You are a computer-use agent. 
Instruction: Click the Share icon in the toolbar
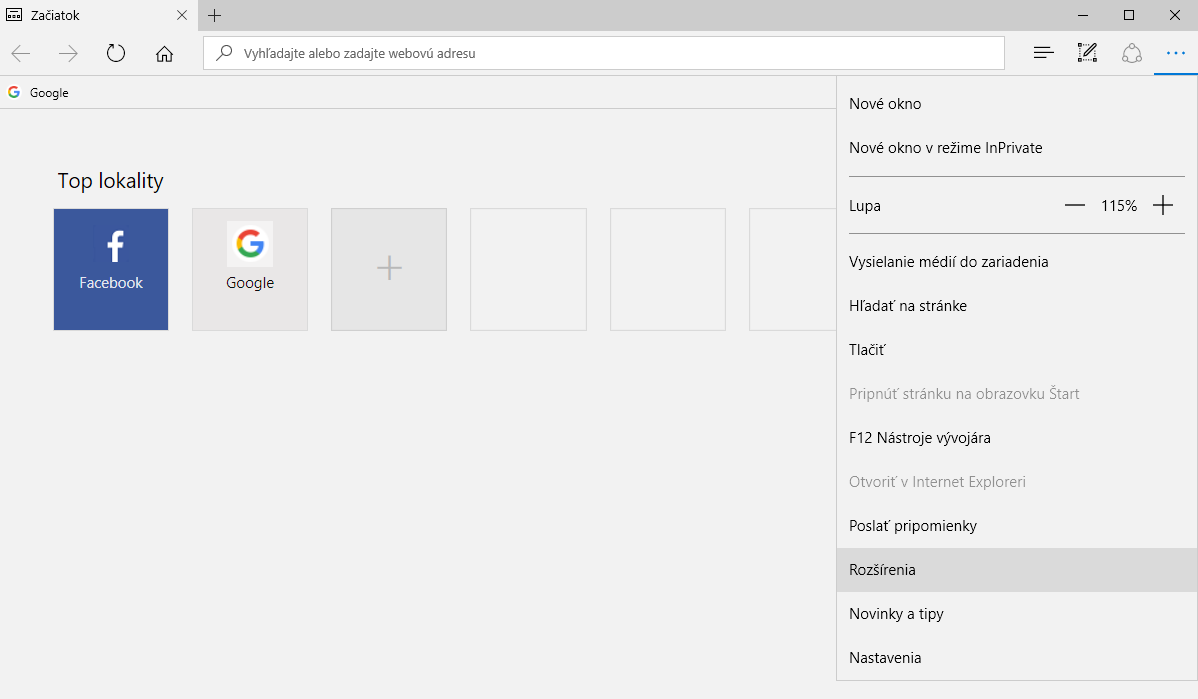coord(1132,53)
